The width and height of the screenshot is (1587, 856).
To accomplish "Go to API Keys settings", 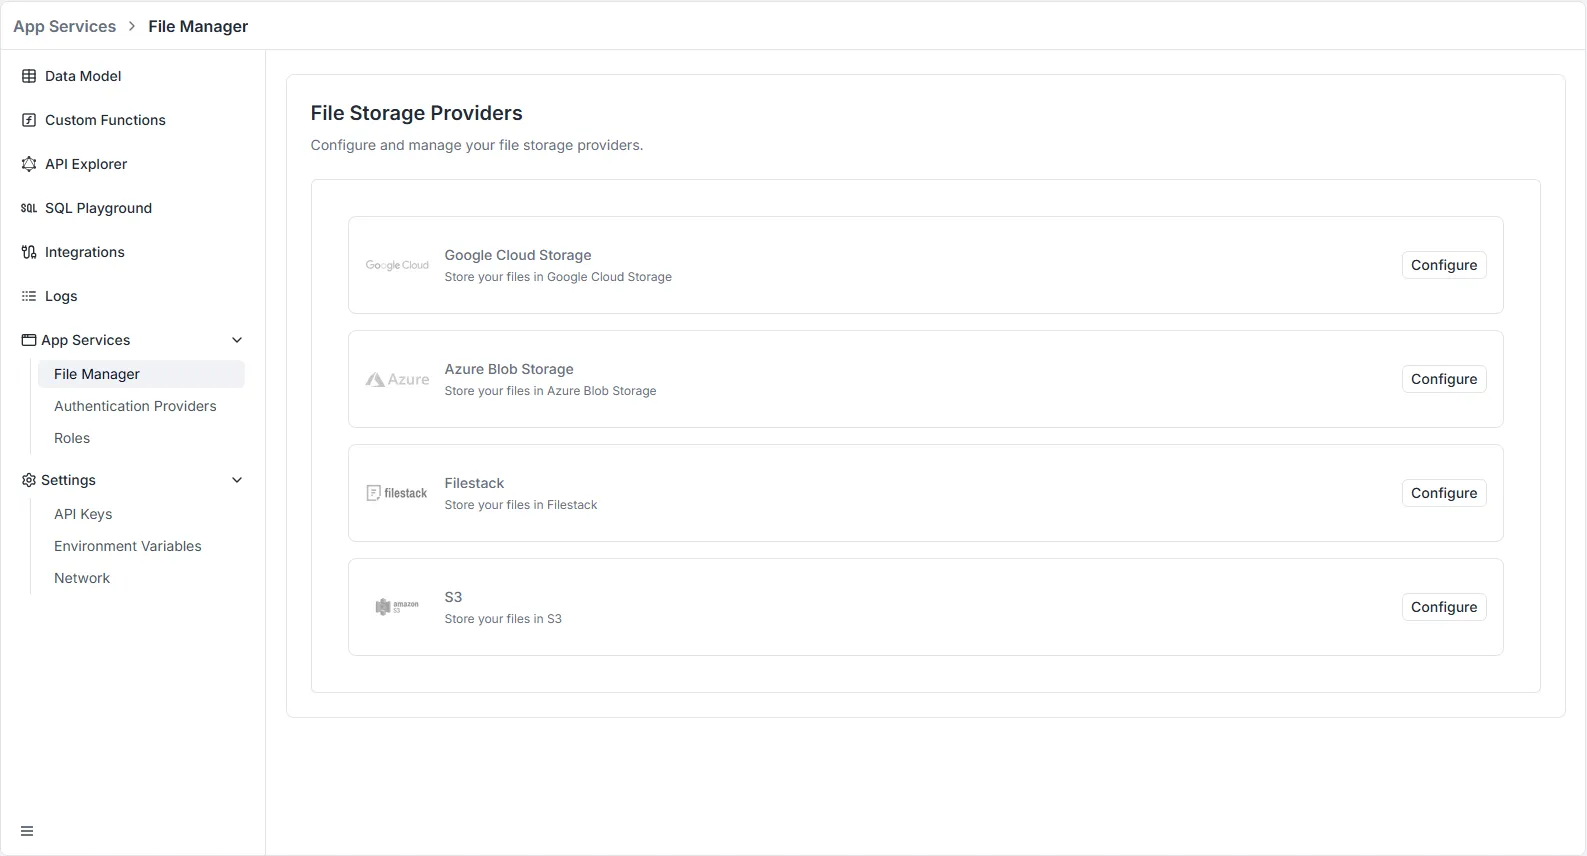I will point(83,514).
